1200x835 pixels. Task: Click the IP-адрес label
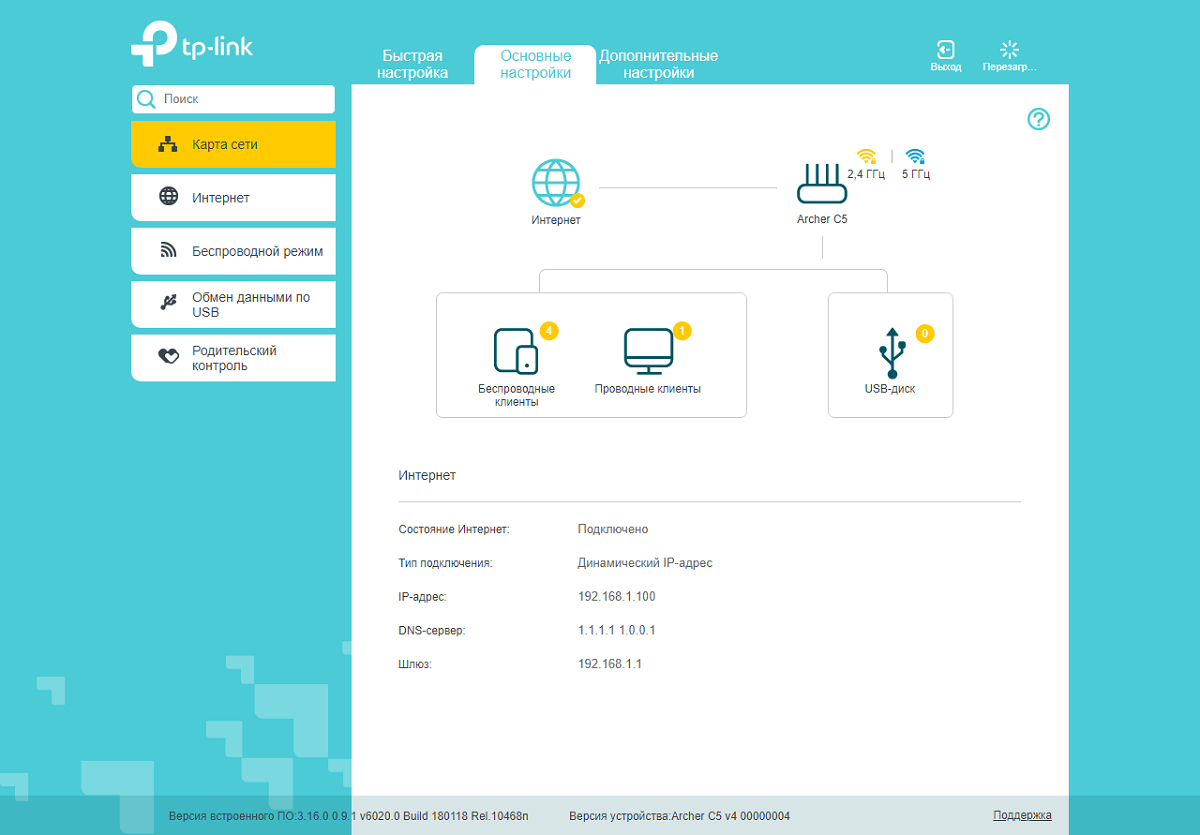click(x=422, y=597)
